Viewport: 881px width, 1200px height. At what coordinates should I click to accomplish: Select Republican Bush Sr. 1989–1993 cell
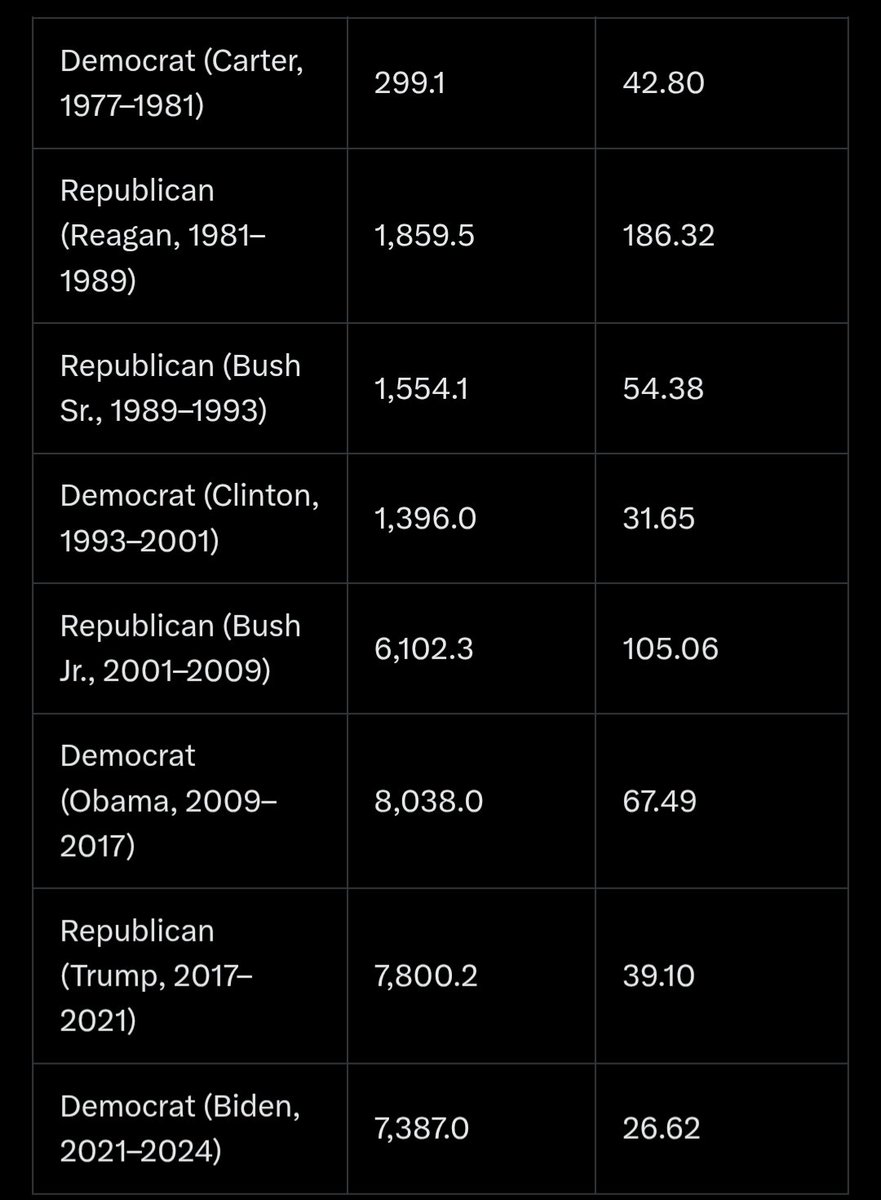pos(190,388)
